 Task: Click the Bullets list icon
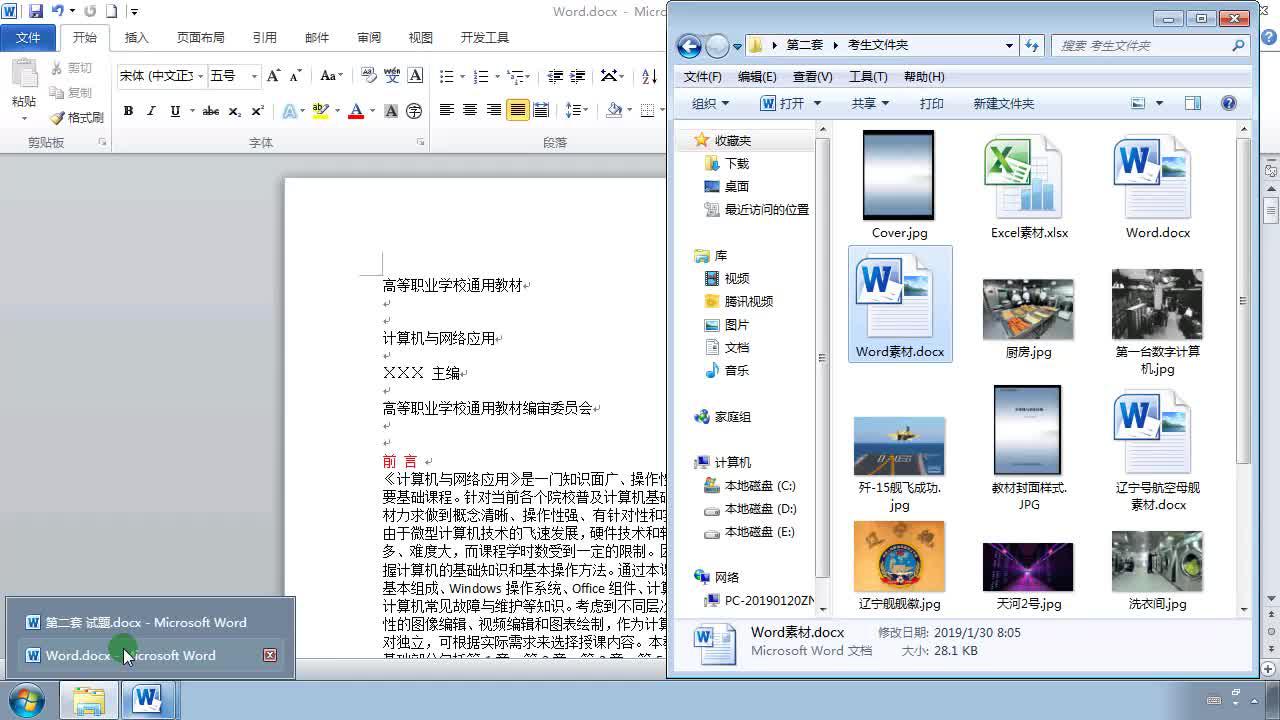click(446, 76)
